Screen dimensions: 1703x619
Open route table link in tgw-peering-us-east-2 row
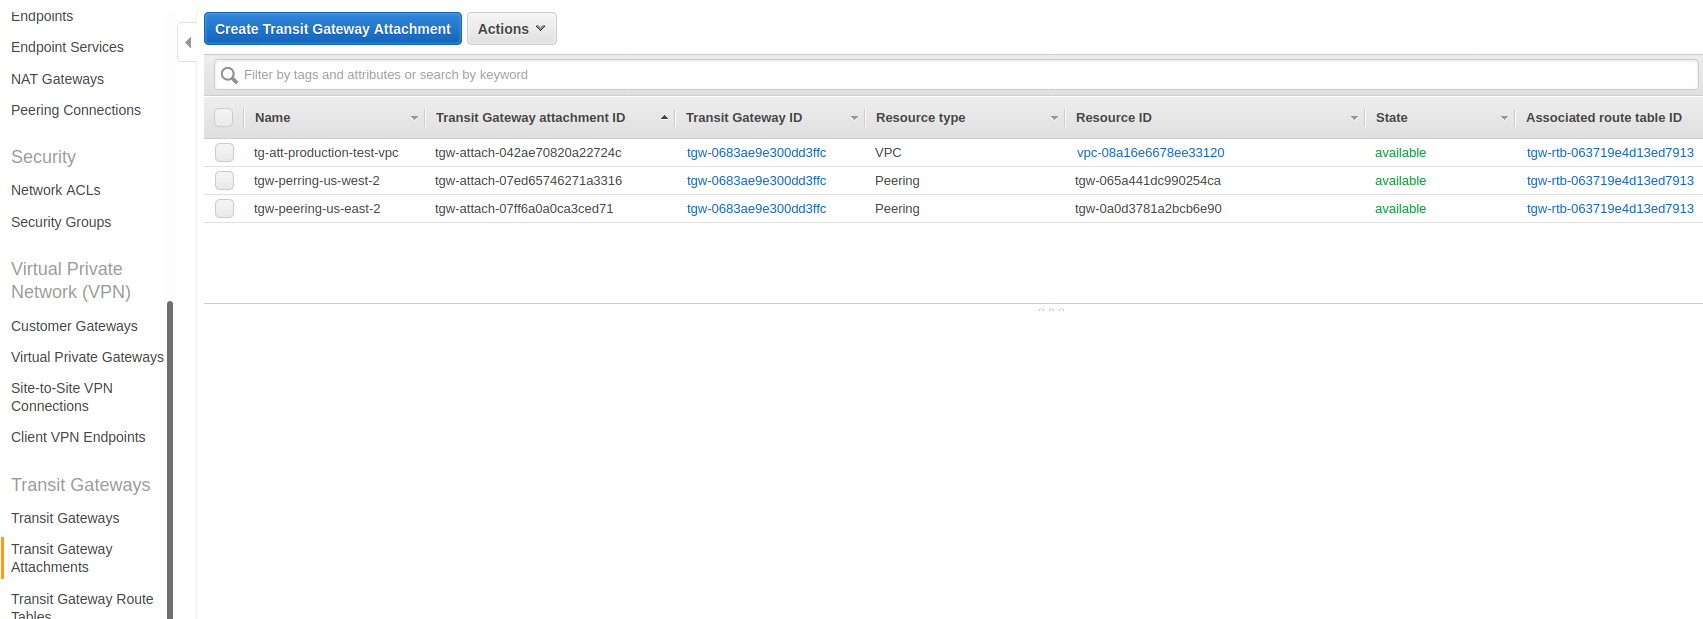1610,209
